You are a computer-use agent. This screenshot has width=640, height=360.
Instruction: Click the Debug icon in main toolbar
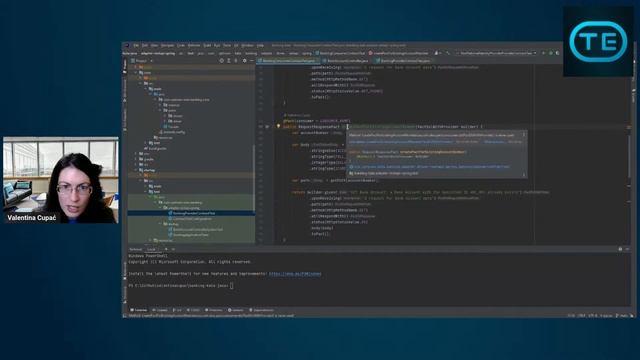click(550, 53)
